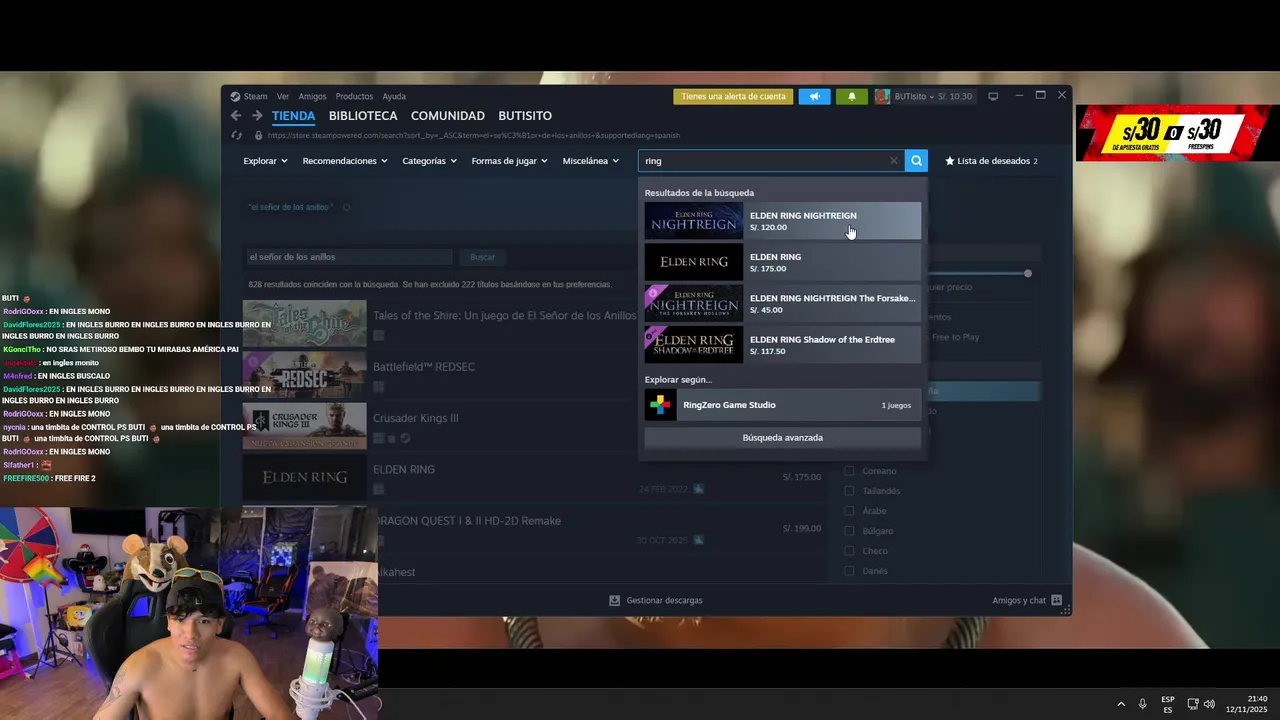The width and height of the screenshot is (1280, 720).
Task: Select NIGHTREIGN The Forsaken Hollows suggestion
Action: pos(782,304)
